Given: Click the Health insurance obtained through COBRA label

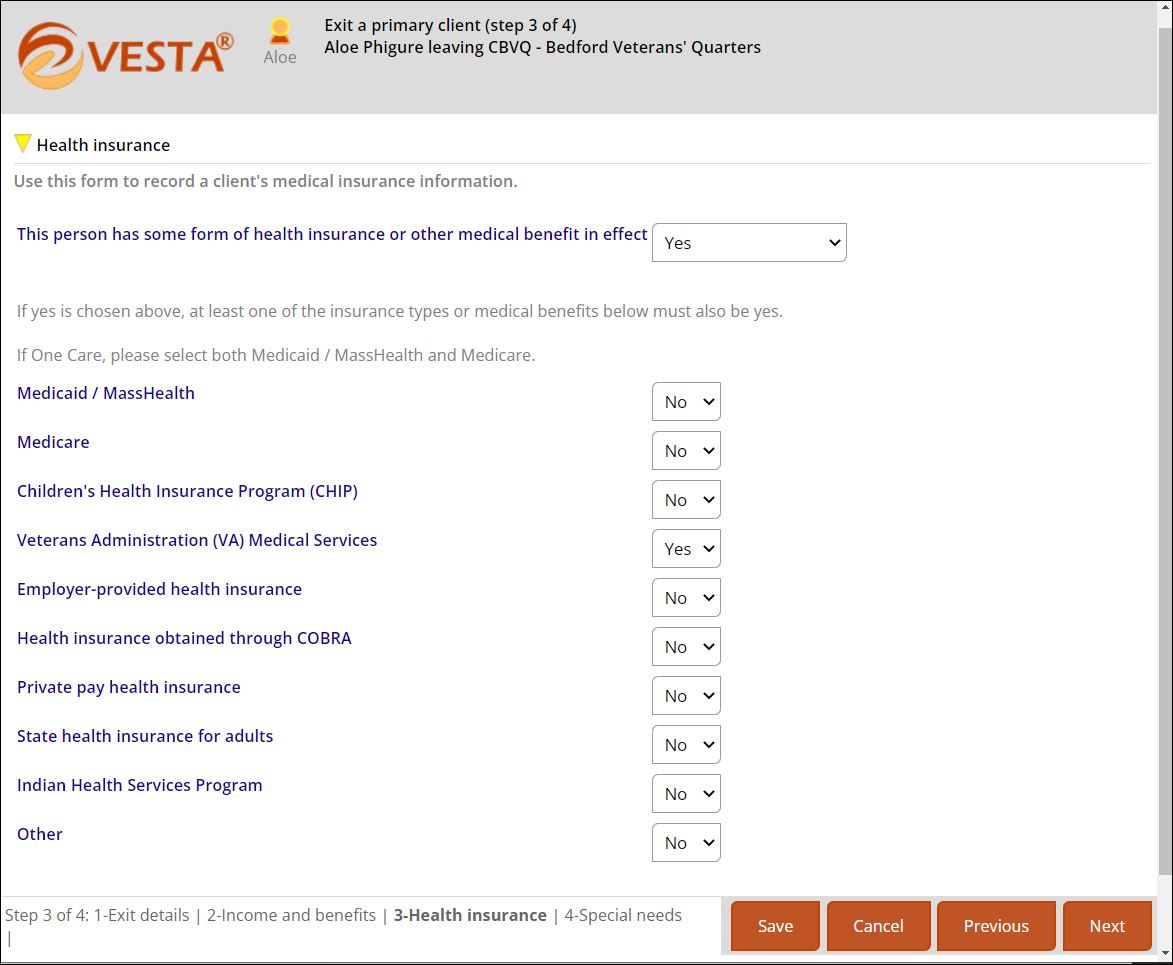Looking at the screenshot, I should coord(184,638).
